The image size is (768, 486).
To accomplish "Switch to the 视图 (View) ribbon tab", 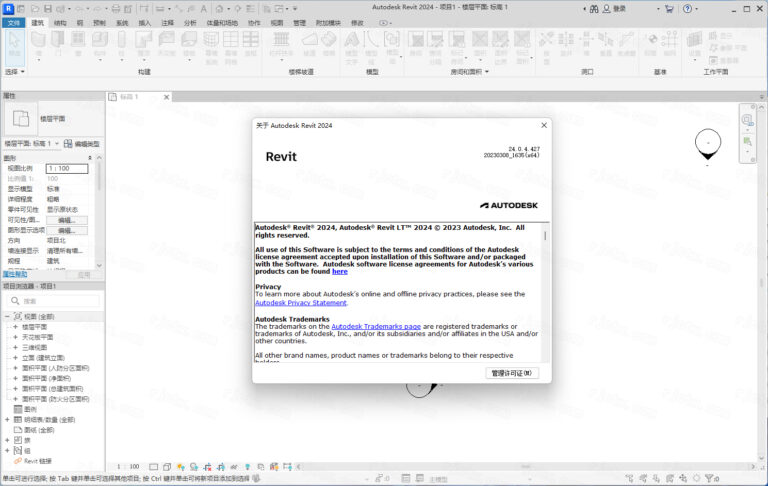I will click(277, 23).
